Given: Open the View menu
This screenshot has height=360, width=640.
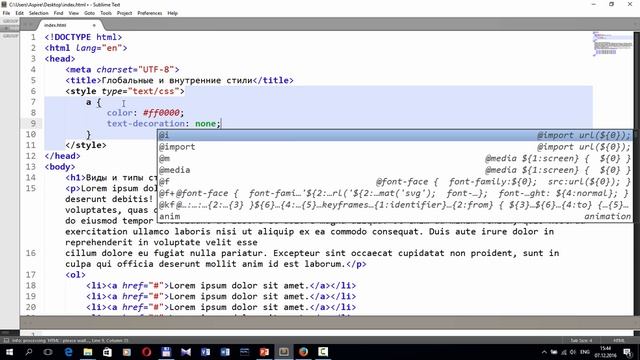Looking at the screenshot, I should (73, 13).
